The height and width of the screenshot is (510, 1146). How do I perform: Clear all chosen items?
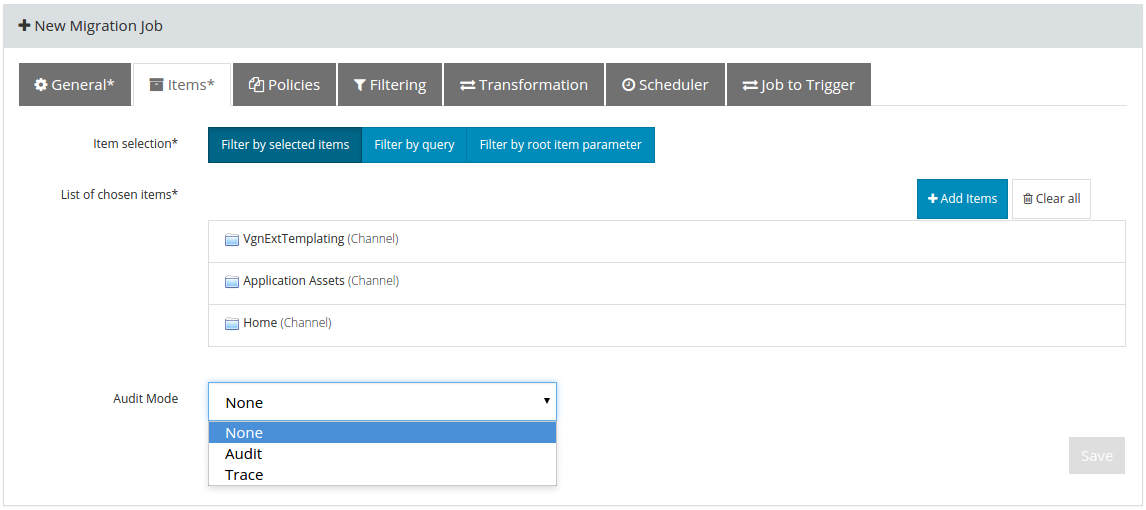(1051, 199)
